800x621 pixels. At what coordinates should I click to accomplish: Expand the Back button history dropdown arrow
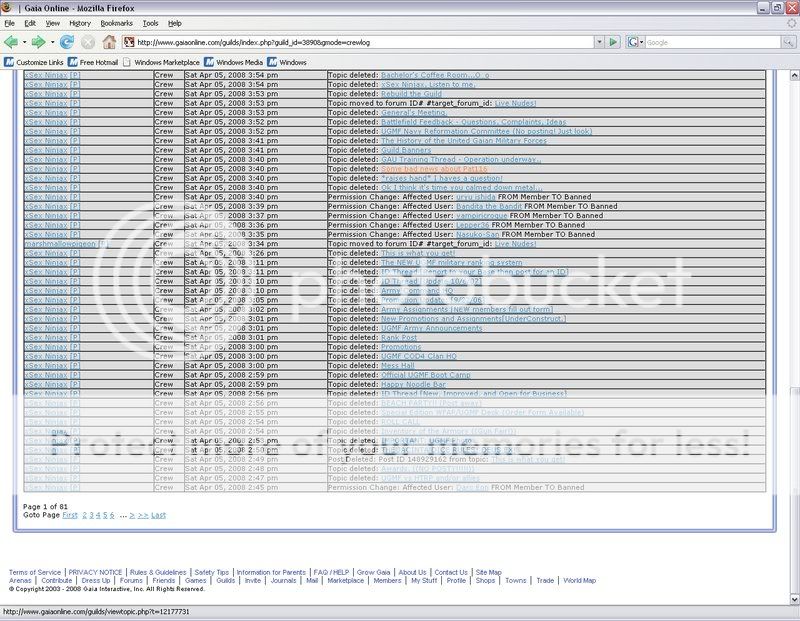(x=23, y=42)
